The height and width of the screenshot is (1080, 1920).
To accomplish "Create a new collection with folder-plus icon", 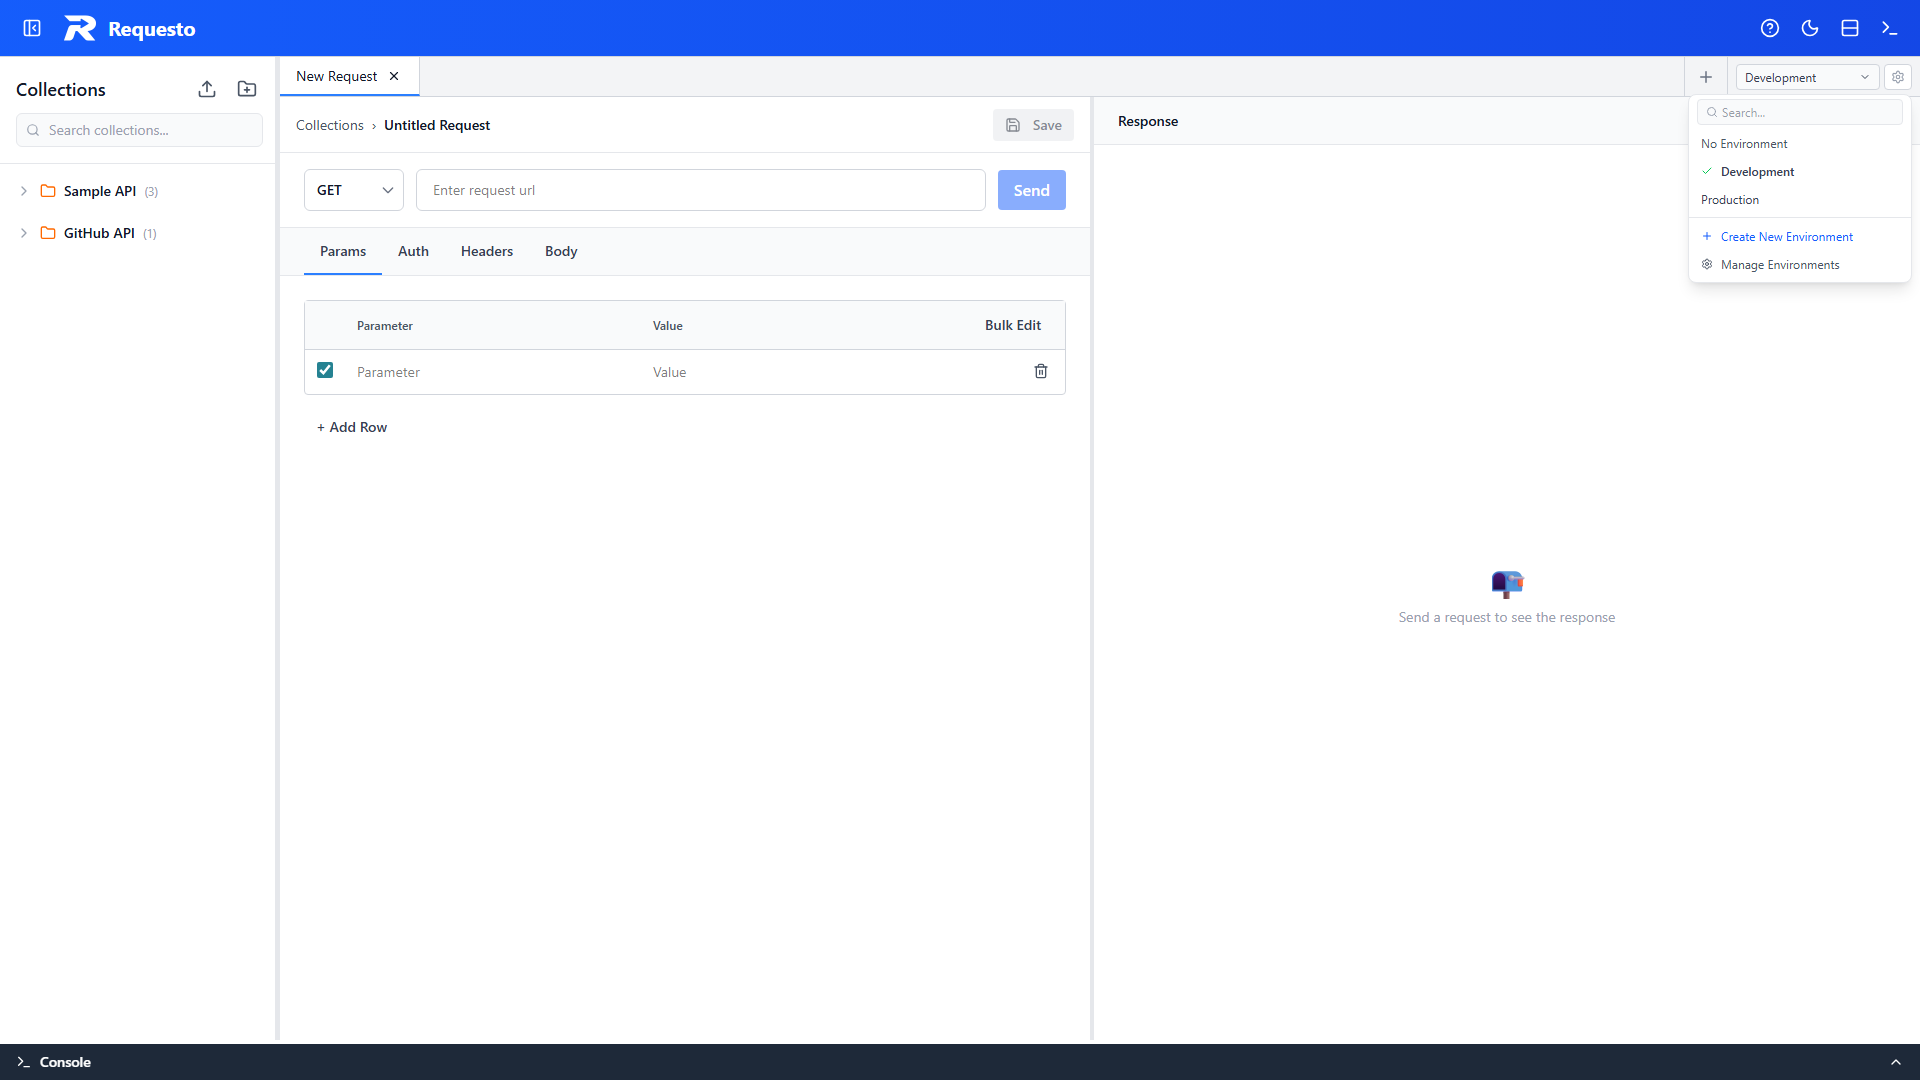I will pos(247,89).
